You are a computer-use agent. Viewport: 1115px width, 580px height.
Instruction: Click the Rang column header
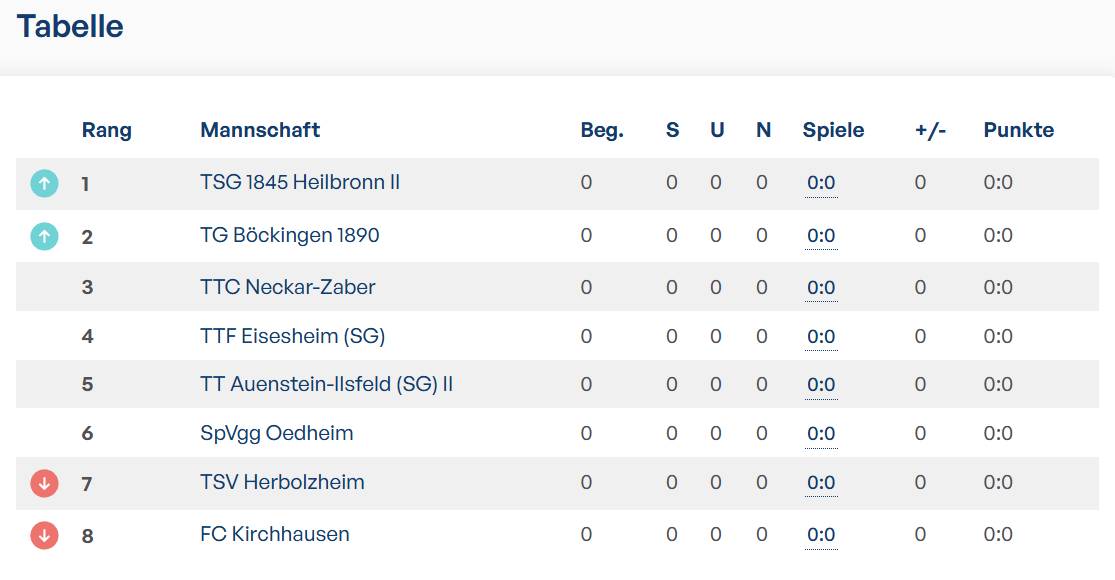(107, 131)
